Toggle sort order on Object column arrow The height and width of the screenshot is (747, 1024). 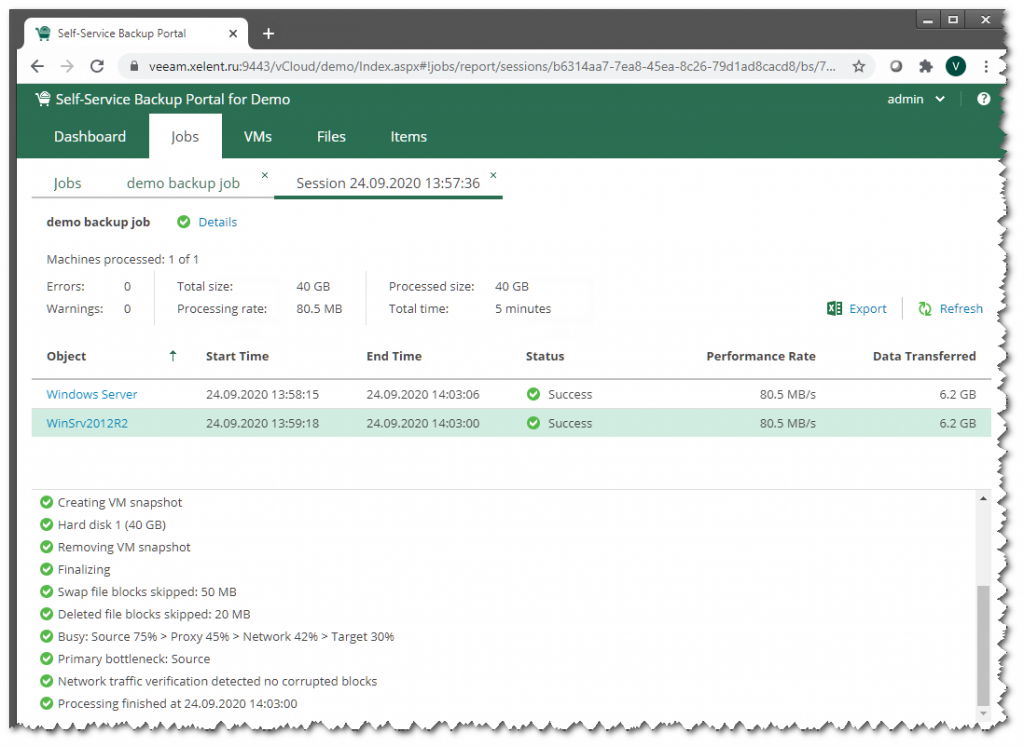(x=172, y=356)
